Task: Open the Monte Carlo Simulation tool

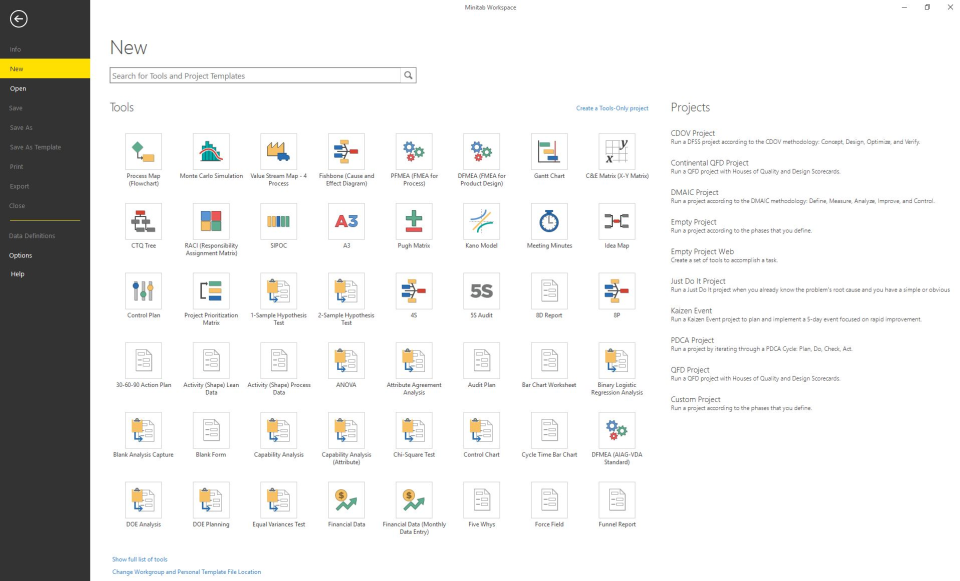Action: tap(211, 153)
